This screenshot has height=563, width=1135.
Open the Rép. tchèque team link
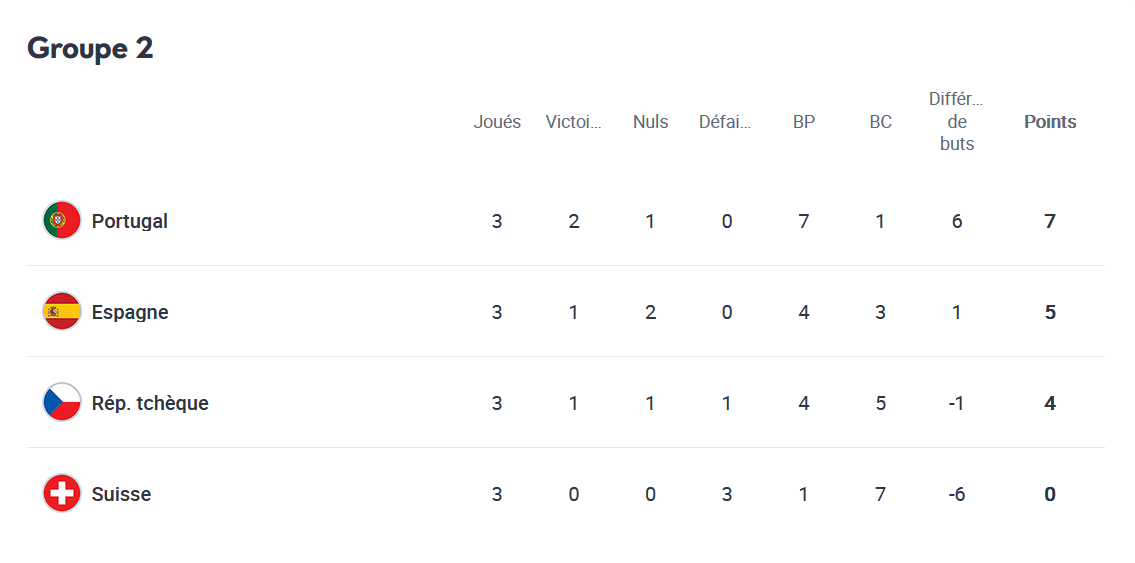(x=150, y=403)
